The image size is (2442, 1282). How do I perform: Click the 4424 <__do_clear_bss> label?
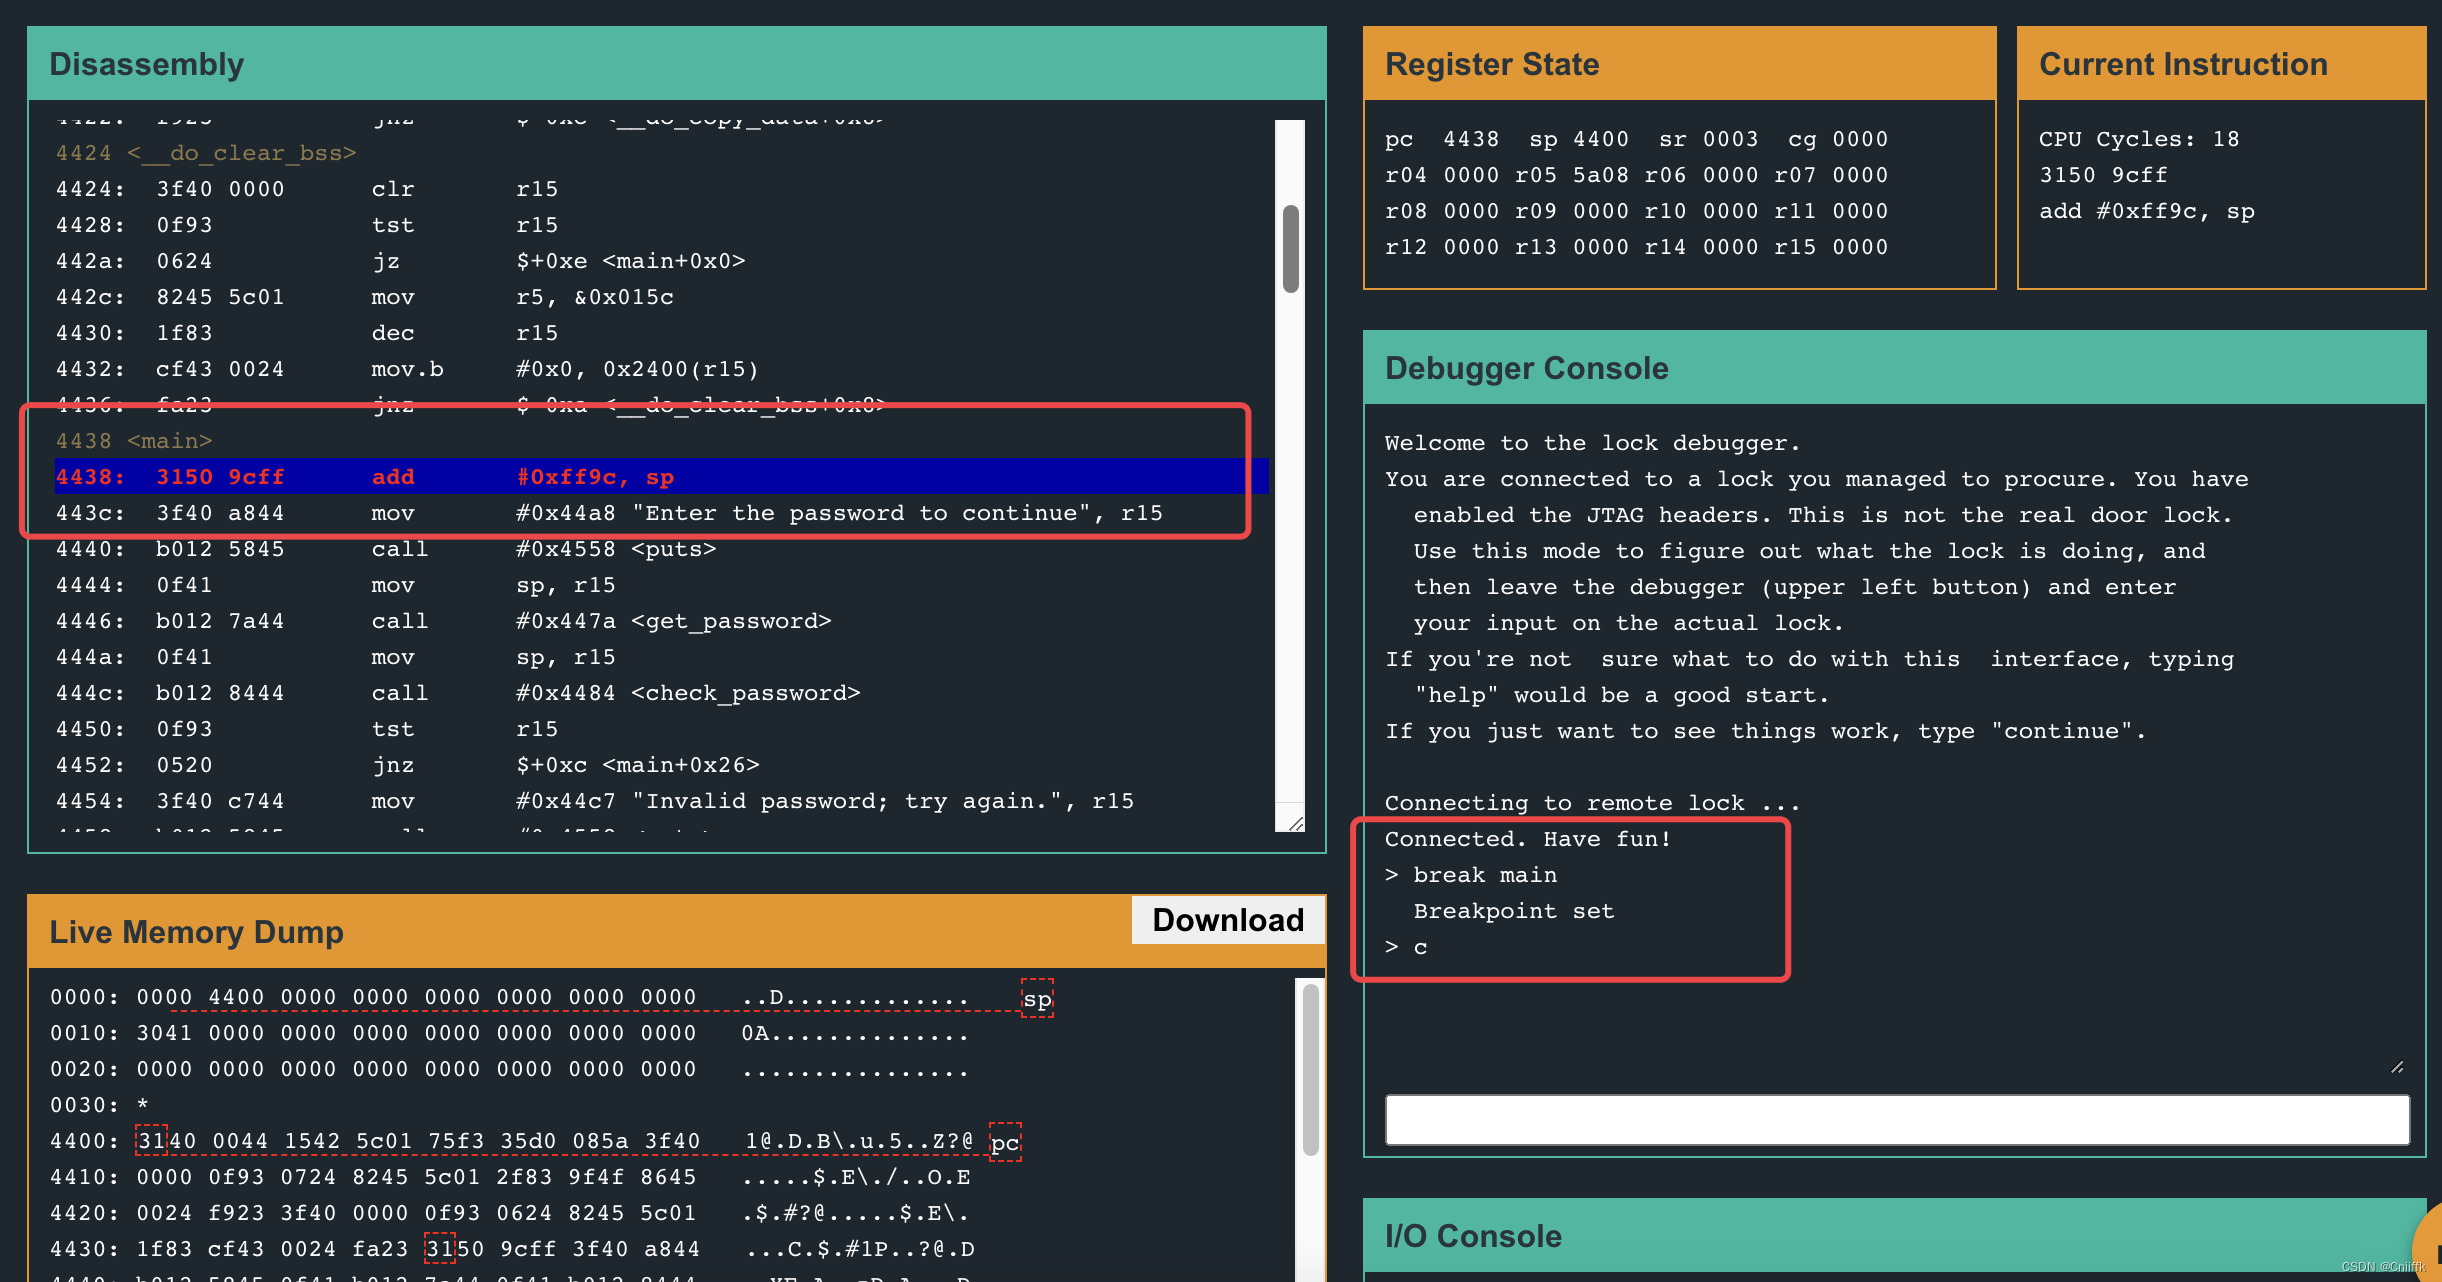[x=206, y=153]
